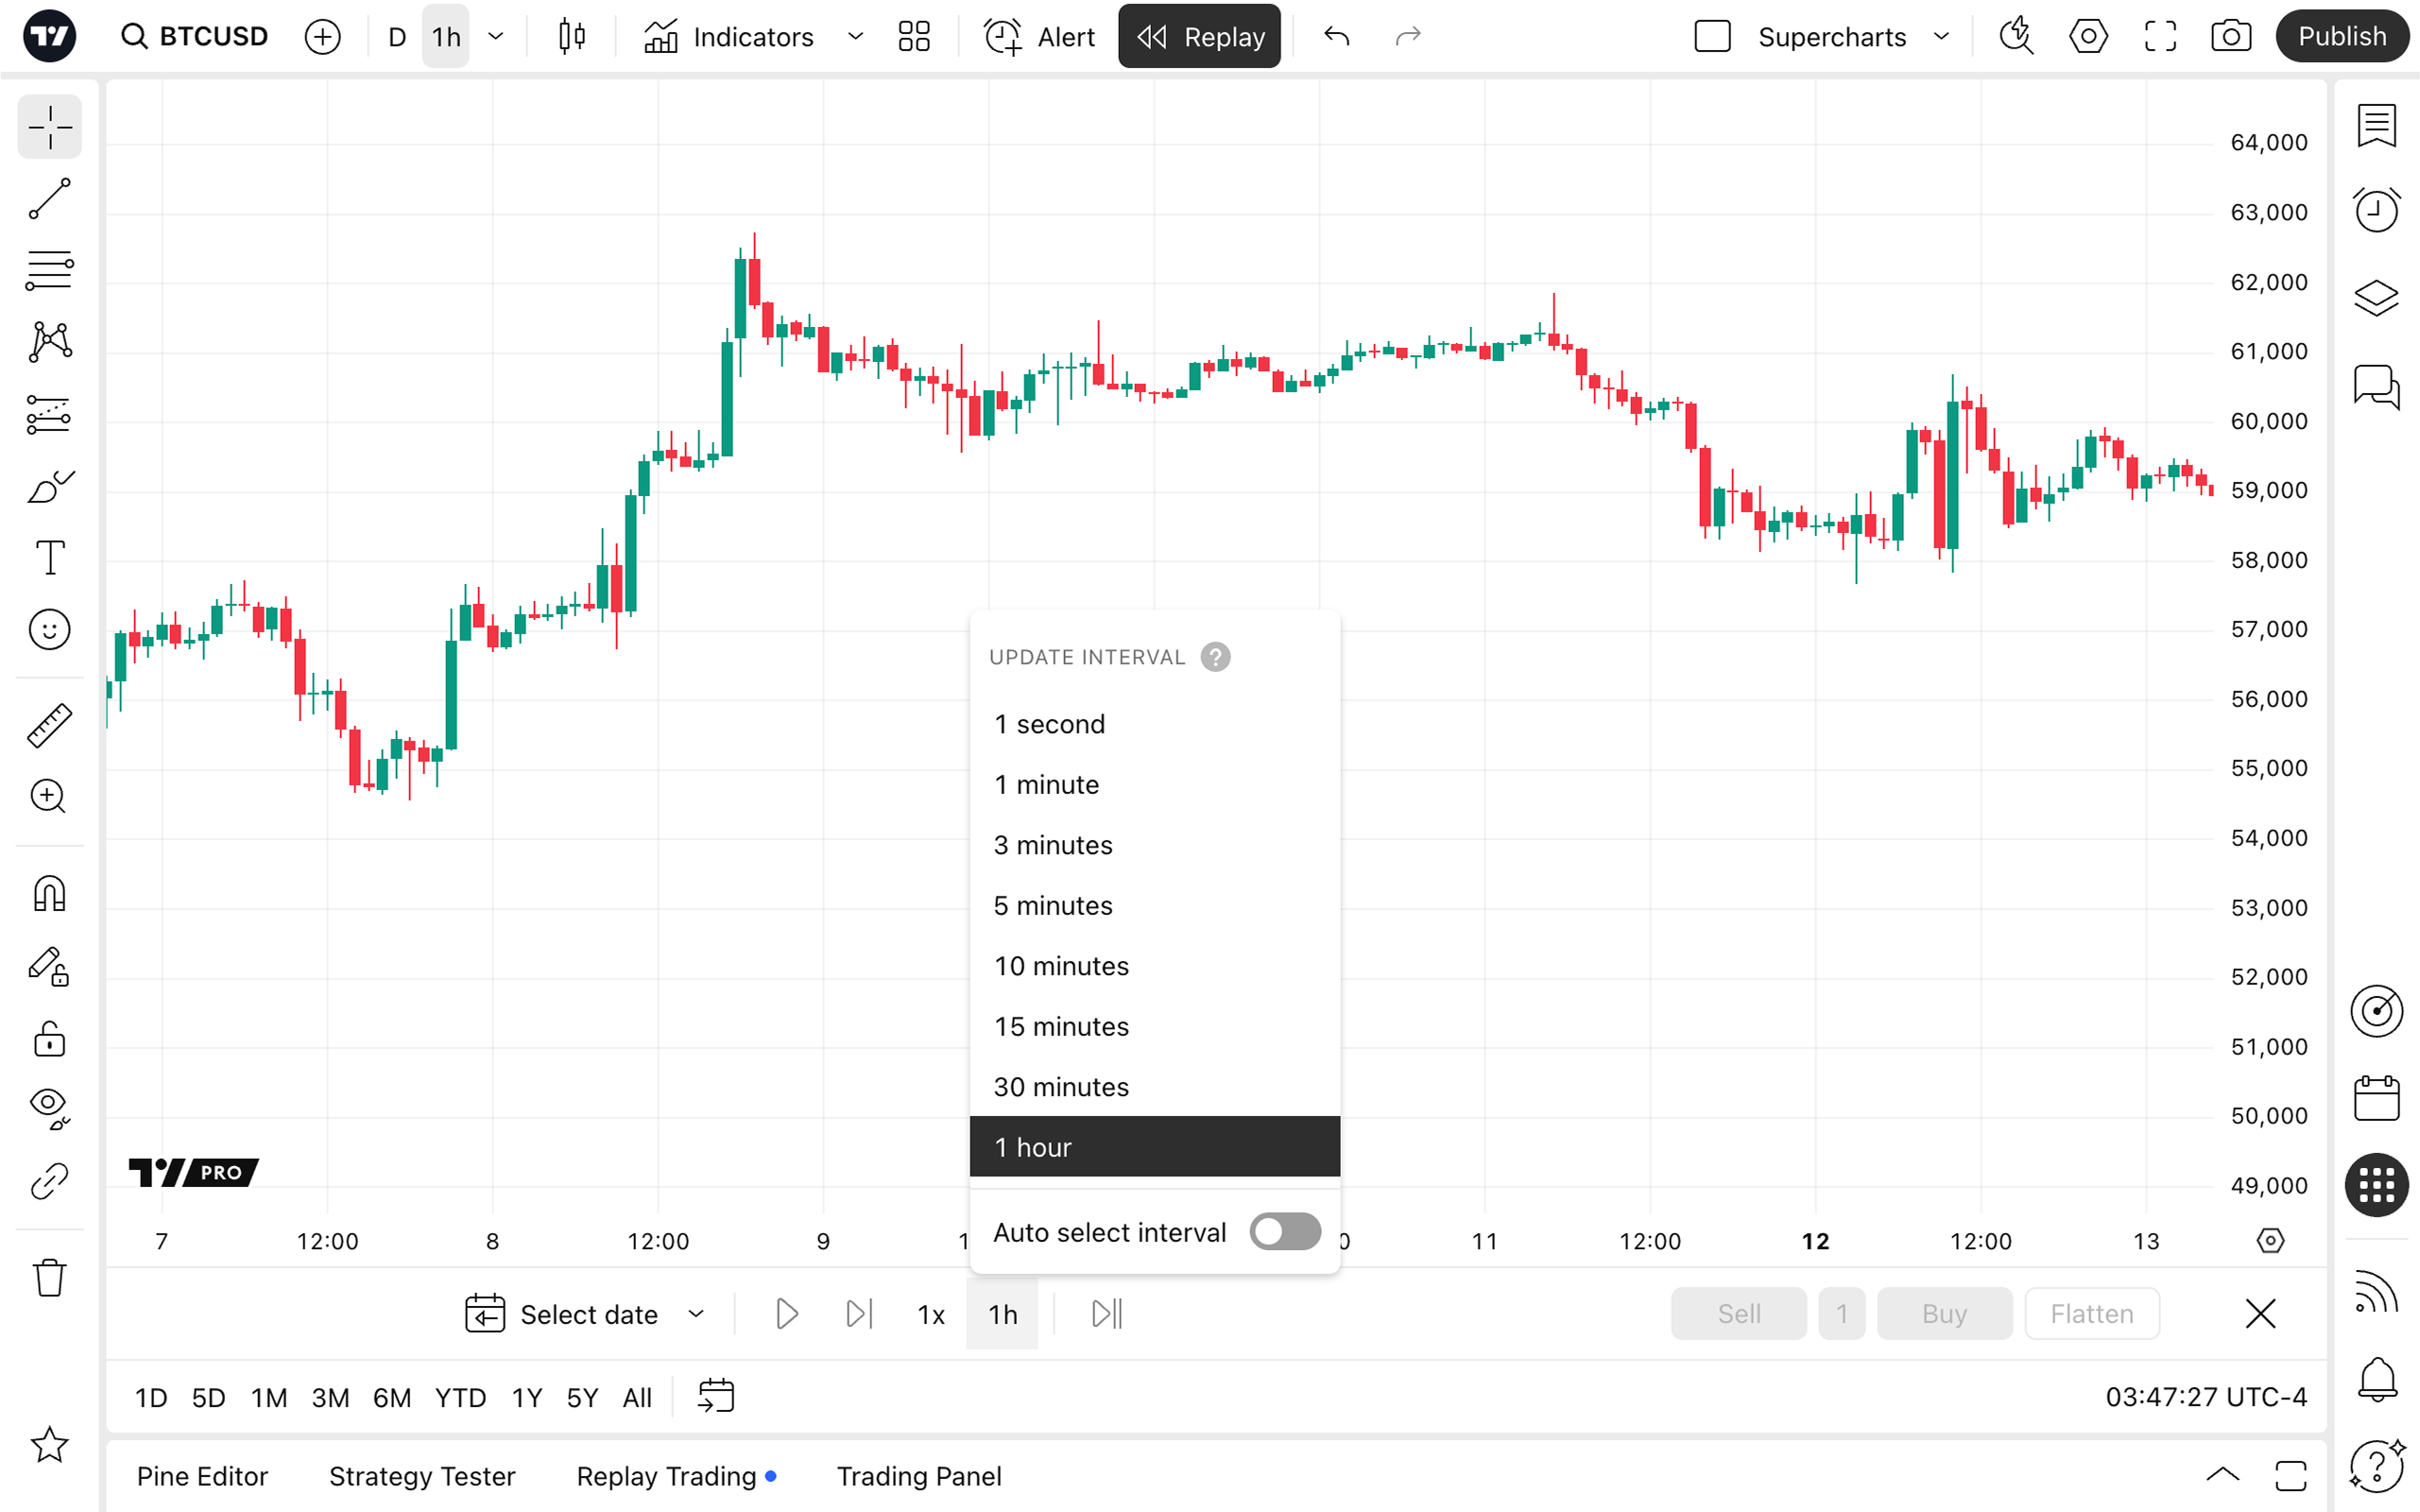This screenshot has width=2420, height=1512.
Task: Enable Auto select interval switch
Action: 1285,1232
